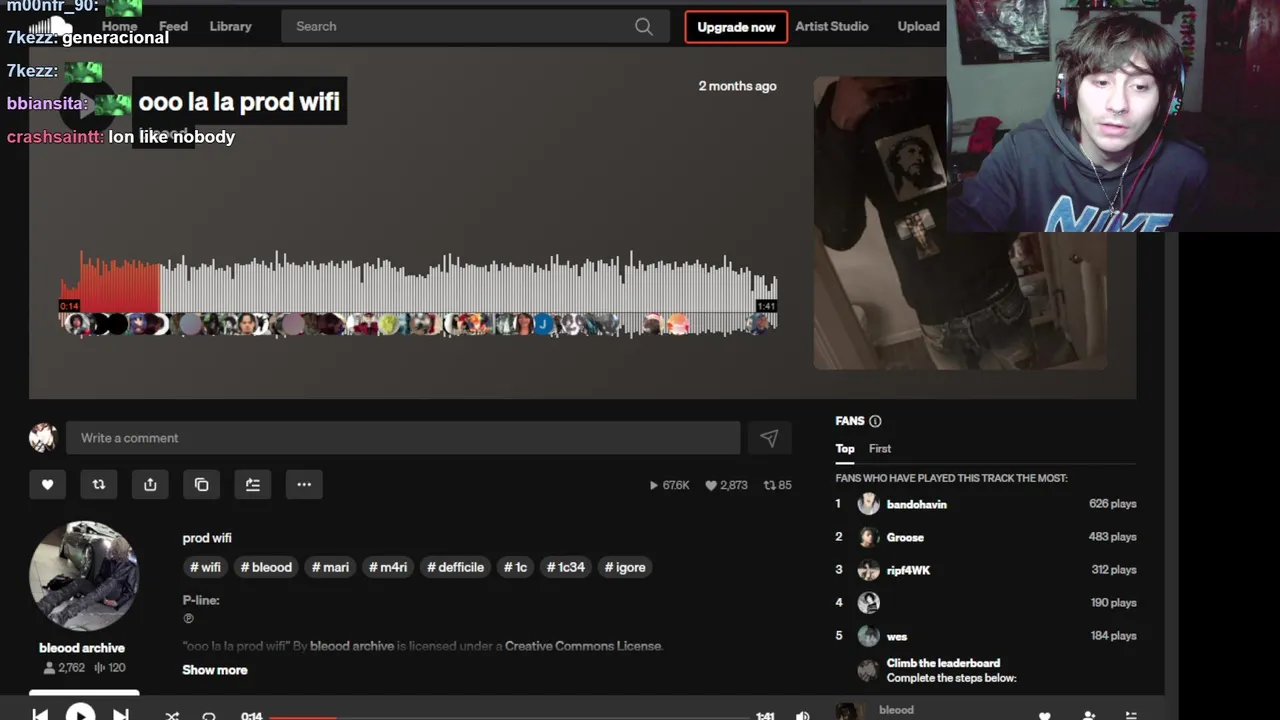Copy the track link
This screenshot has width=1280, height=720.
[x=201, y=484]
